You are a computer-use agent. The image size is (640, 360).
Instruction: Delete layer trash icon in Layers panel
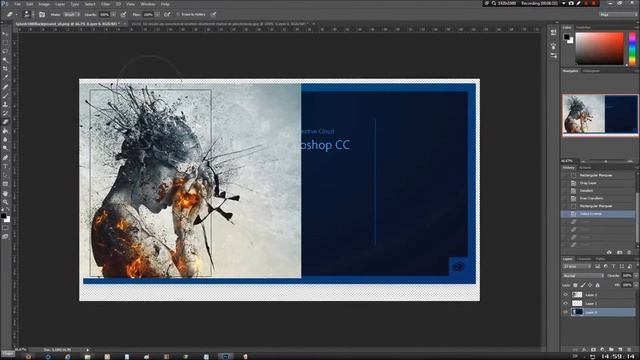pyautogui.click(x=629, y=350)
